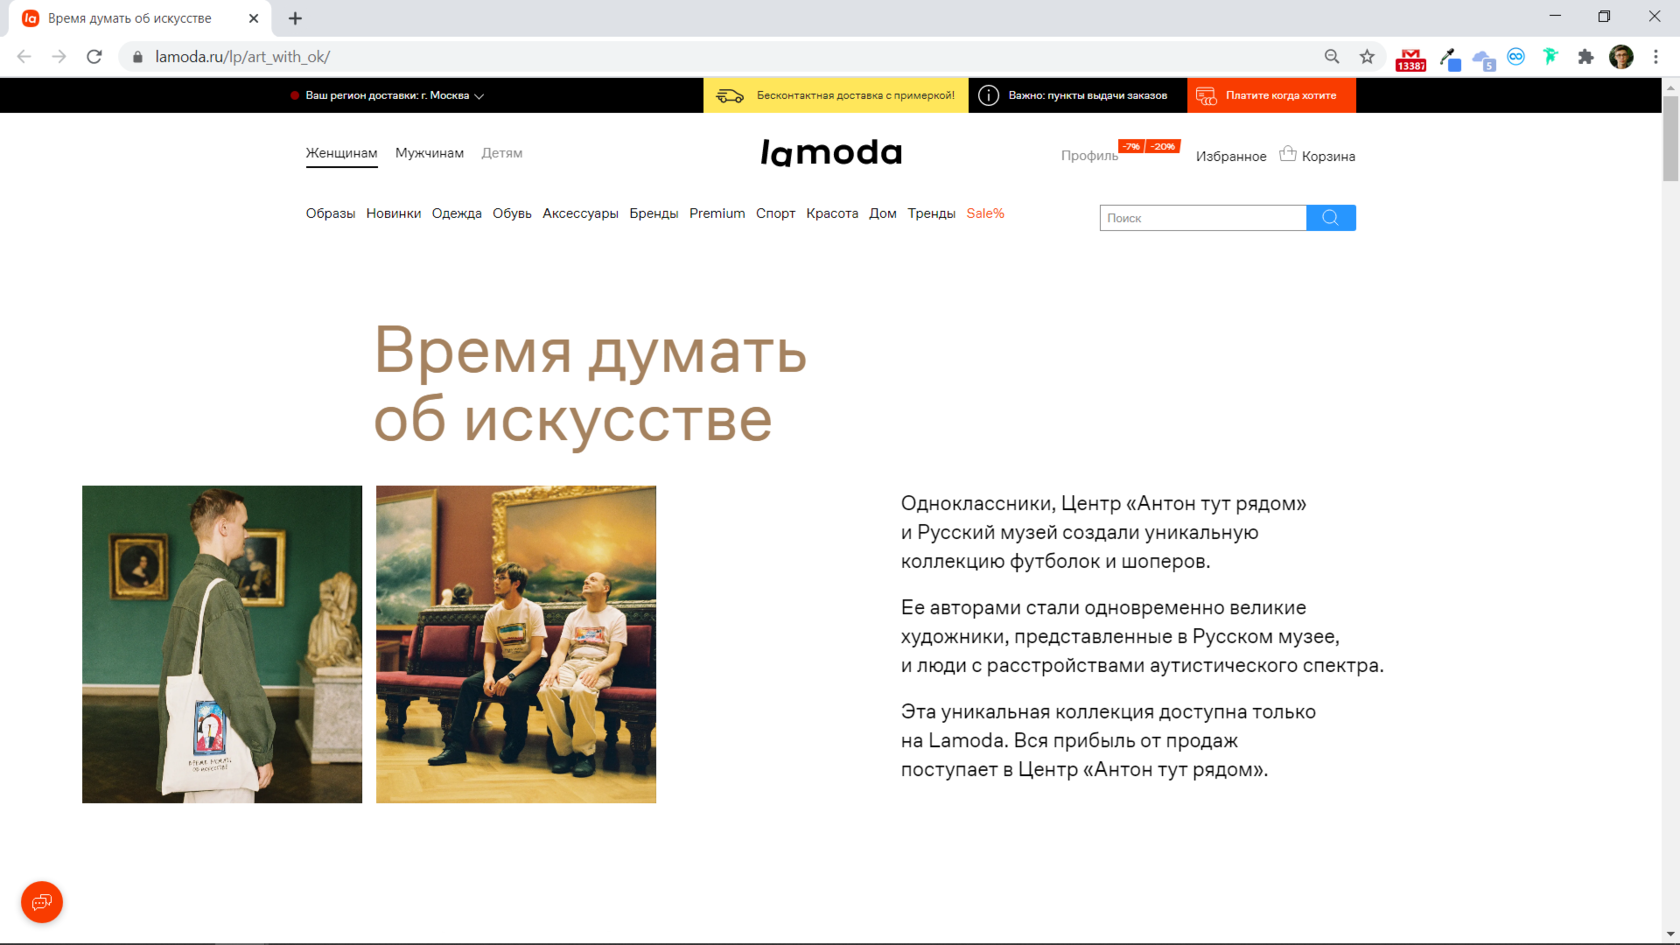Select the Детям section tab

pos(502,153)
